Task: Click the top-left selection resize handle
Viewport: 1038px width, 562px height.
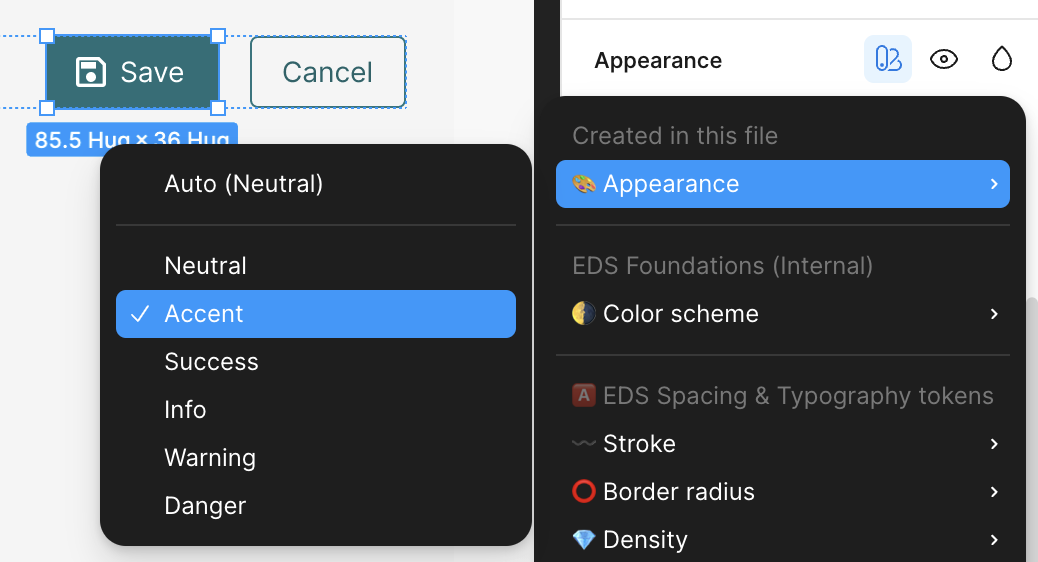Action: point(47,36)
